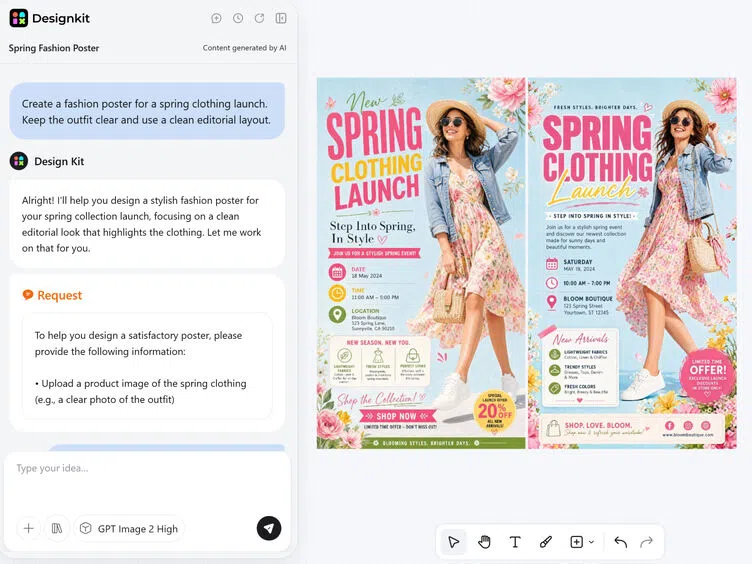
Task: Click the Upload a product image bullet text
Action: tap(141, 391)
